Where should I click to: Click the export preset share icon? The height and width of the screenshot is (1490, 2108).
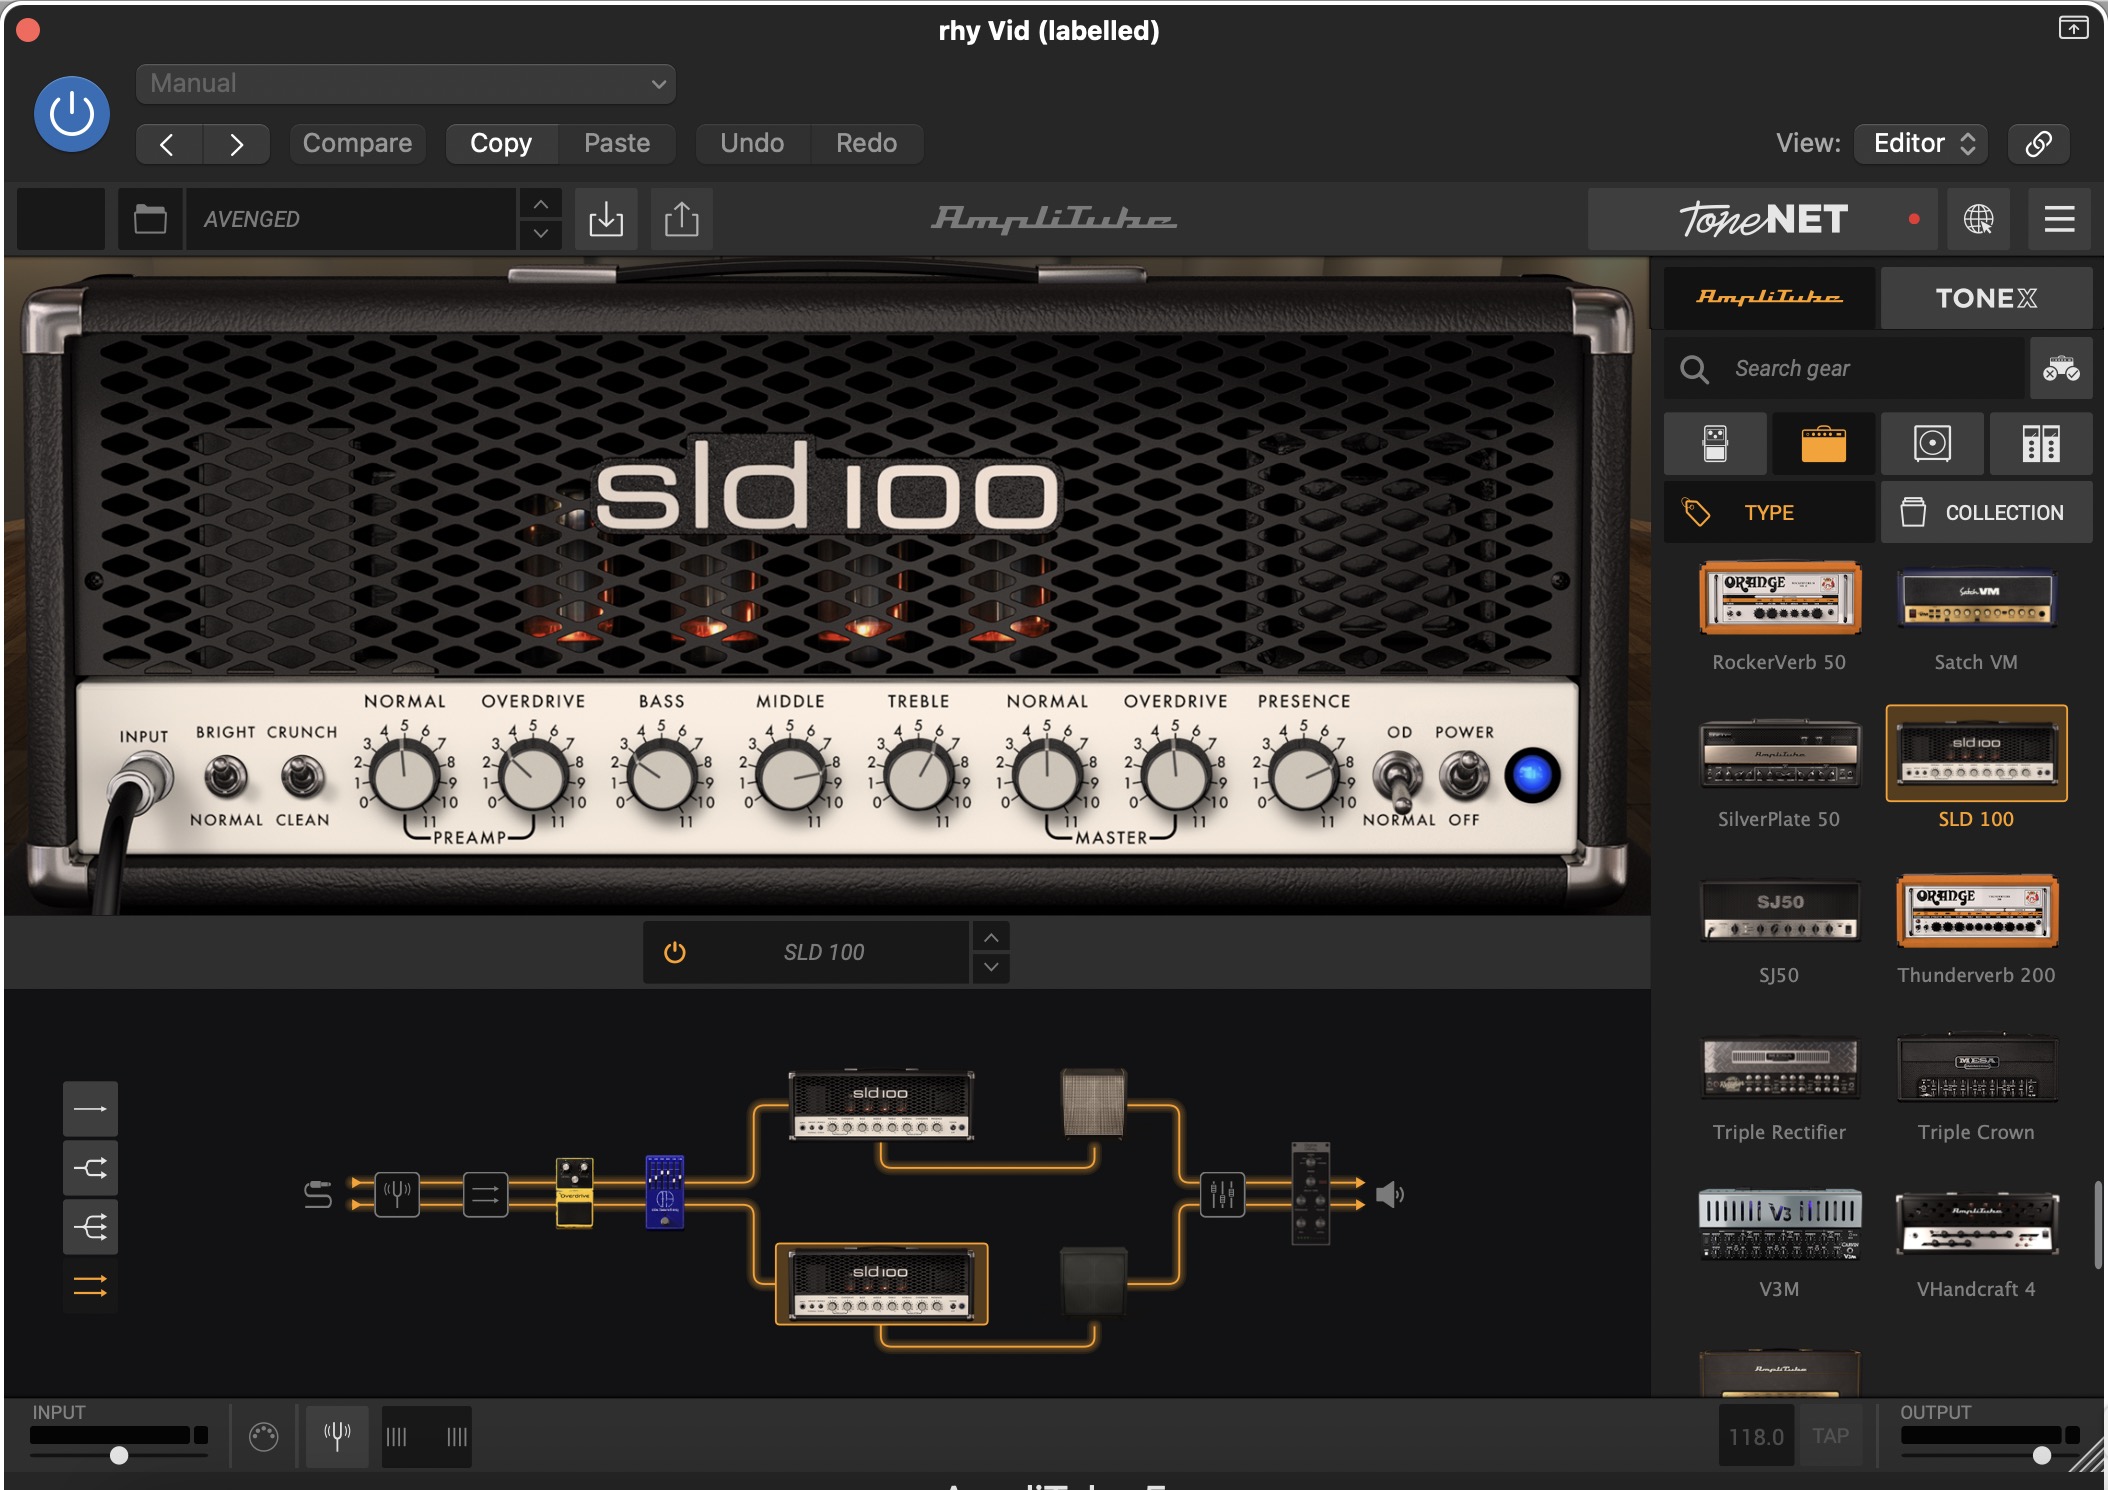tap(682, 219)
